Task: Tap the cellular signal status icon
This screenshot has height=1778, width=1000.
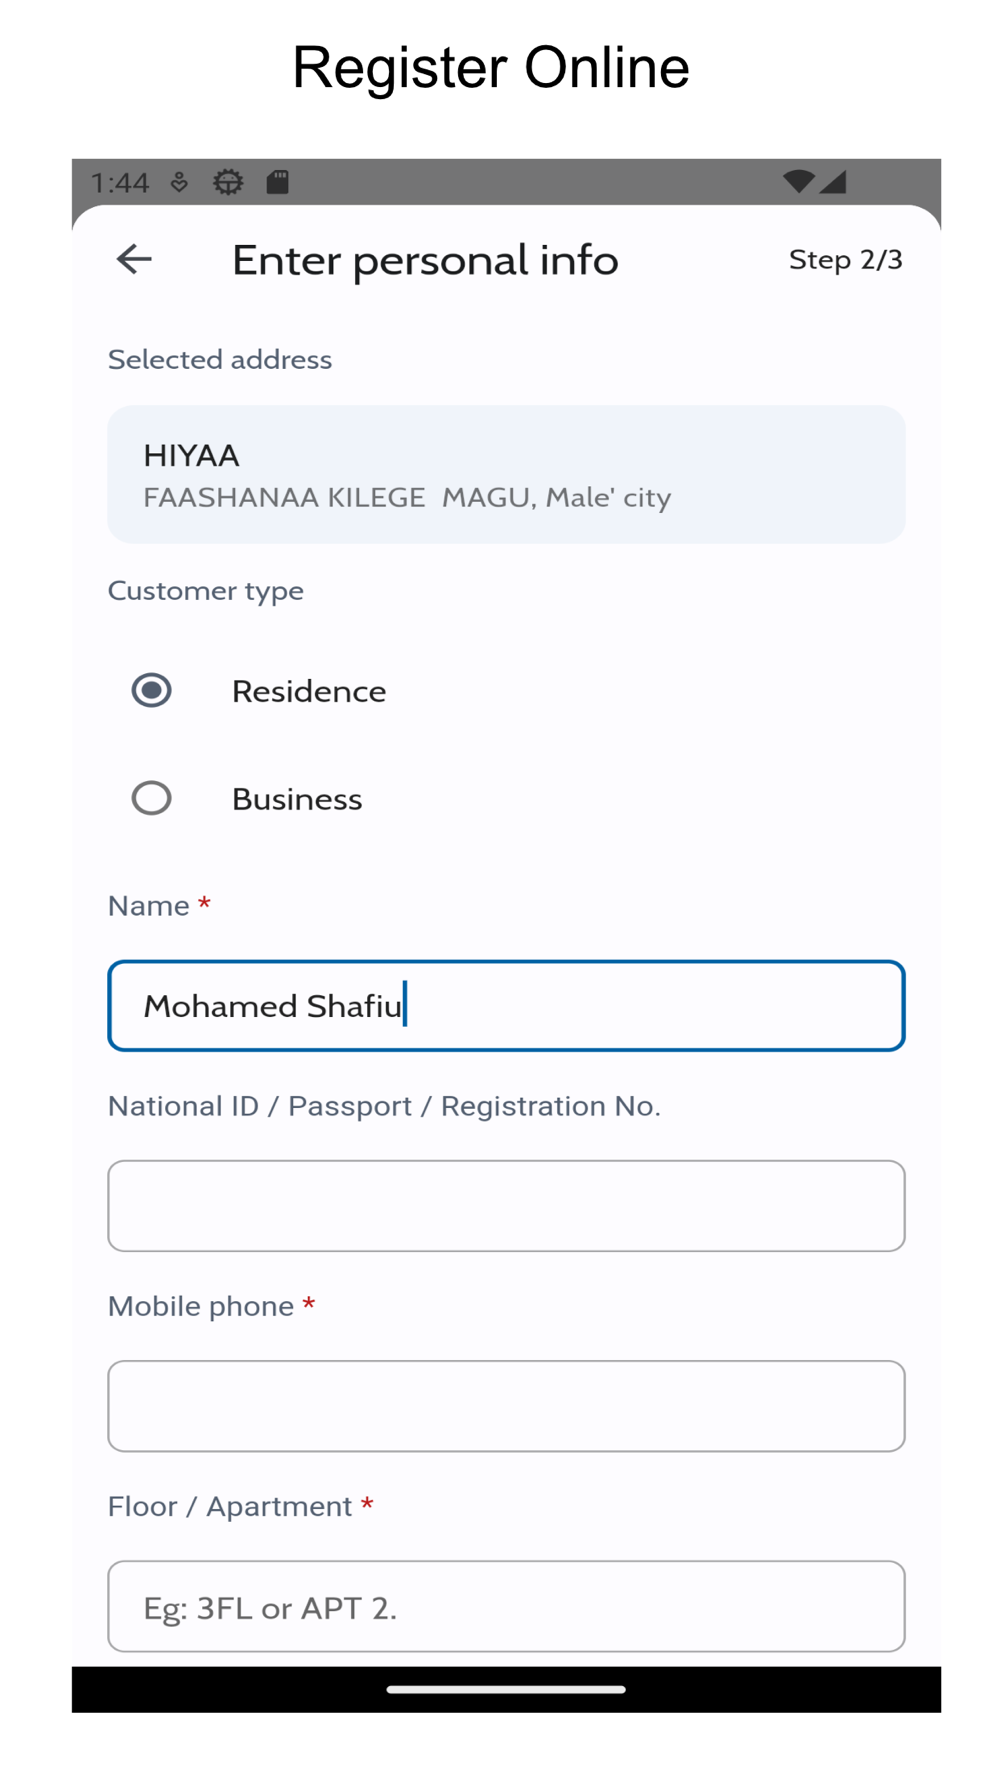Action: point(834,181)
